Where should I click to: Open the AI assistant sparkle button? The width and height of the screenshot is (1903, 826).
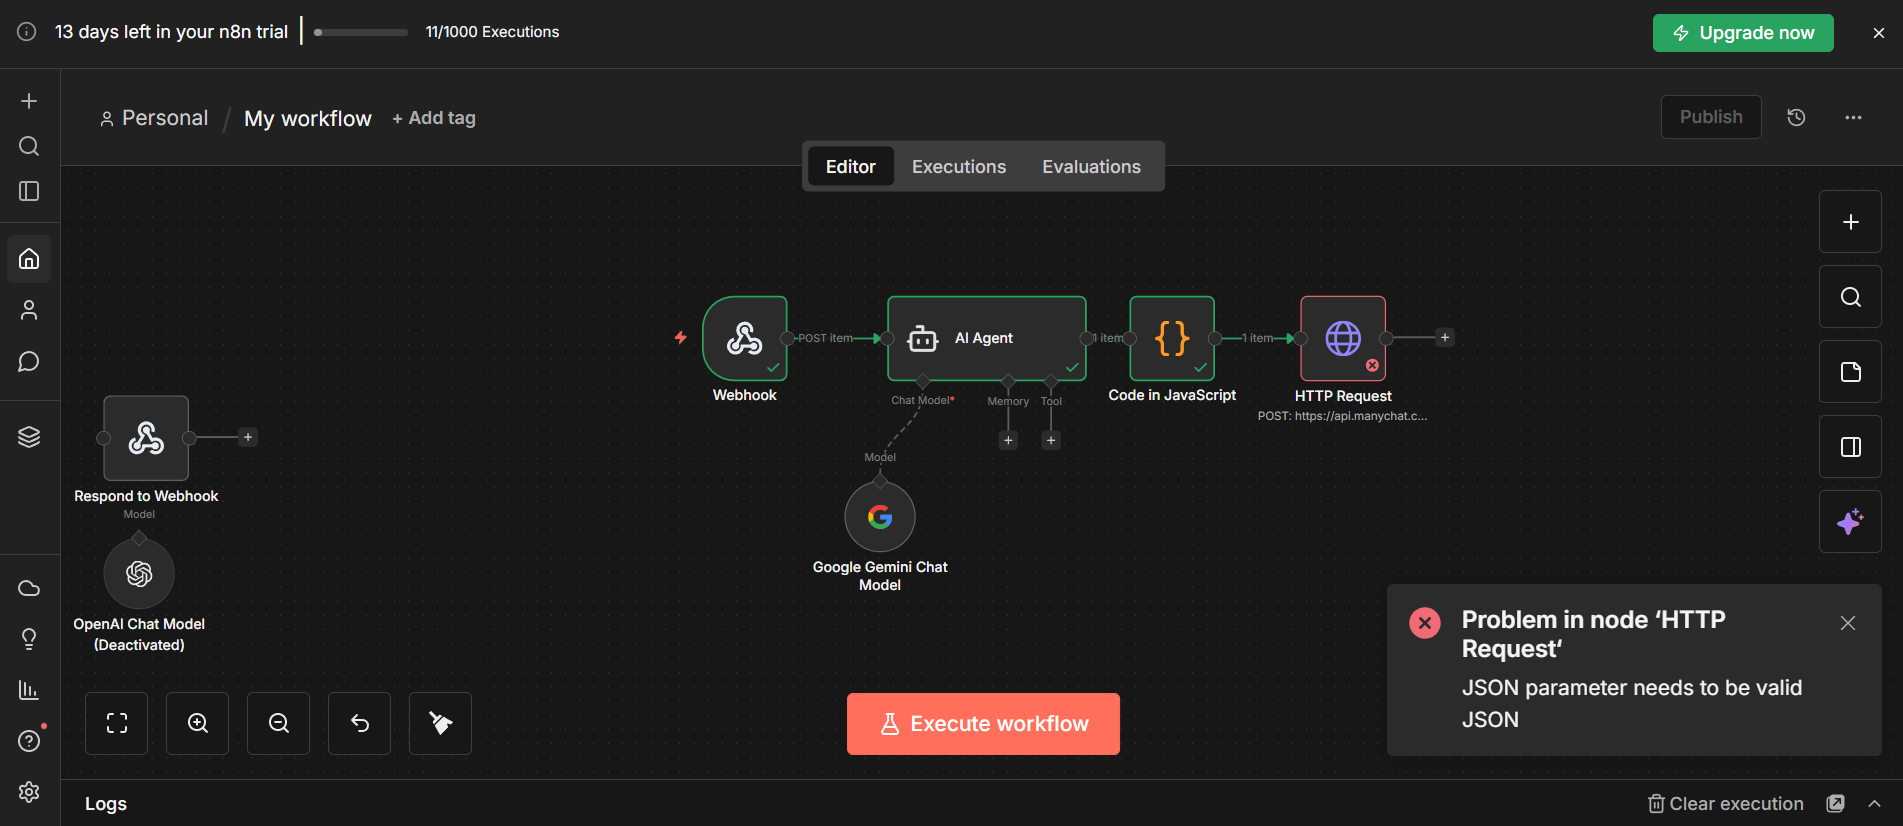click(x=1850, y=522)
